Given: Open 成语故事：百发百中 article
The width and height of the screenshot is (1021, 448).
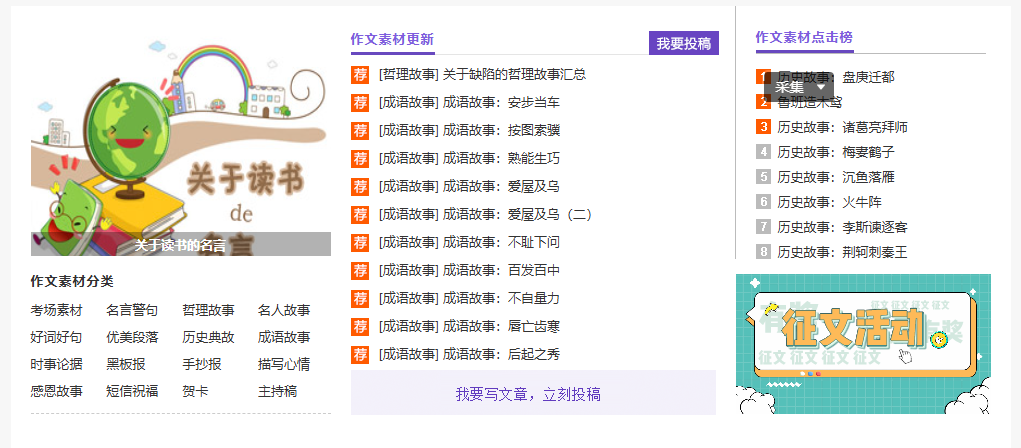Looking at the screenshot, I should click(x=501, y=271).
